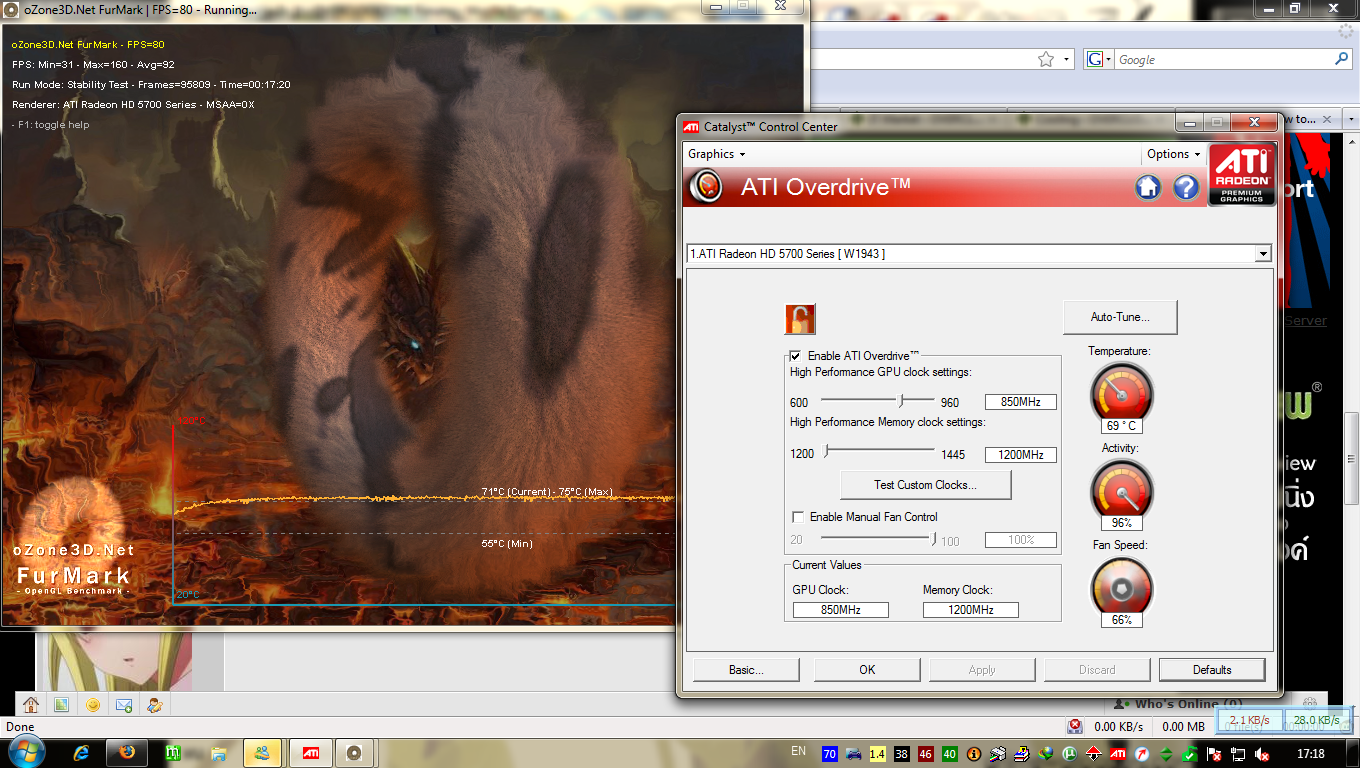Image resolution: width=1360 pixels, height=768 pixels.
Task: Click the browser search magnifier icon
Action: 1342,60
